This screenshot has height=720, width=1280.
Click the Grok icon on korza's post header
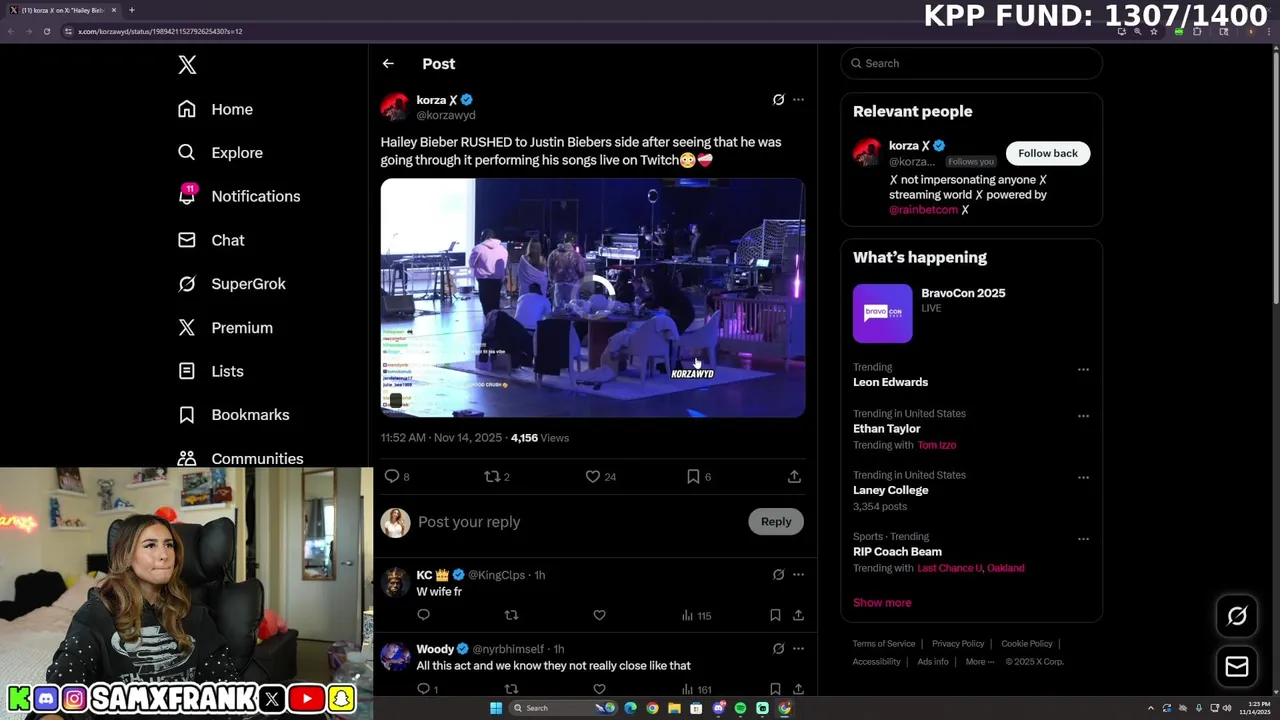778,100
